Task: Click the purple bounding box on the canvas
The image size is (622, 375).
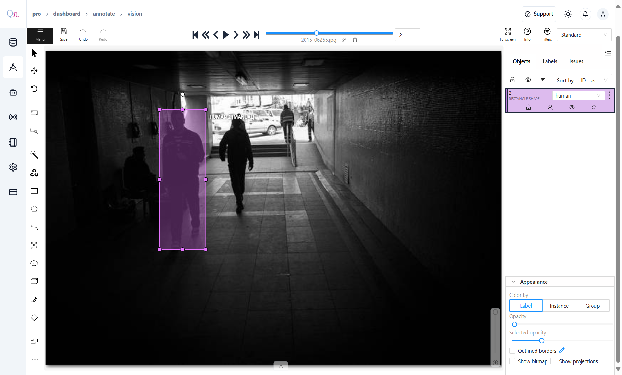Action: [x=182, y=179]
